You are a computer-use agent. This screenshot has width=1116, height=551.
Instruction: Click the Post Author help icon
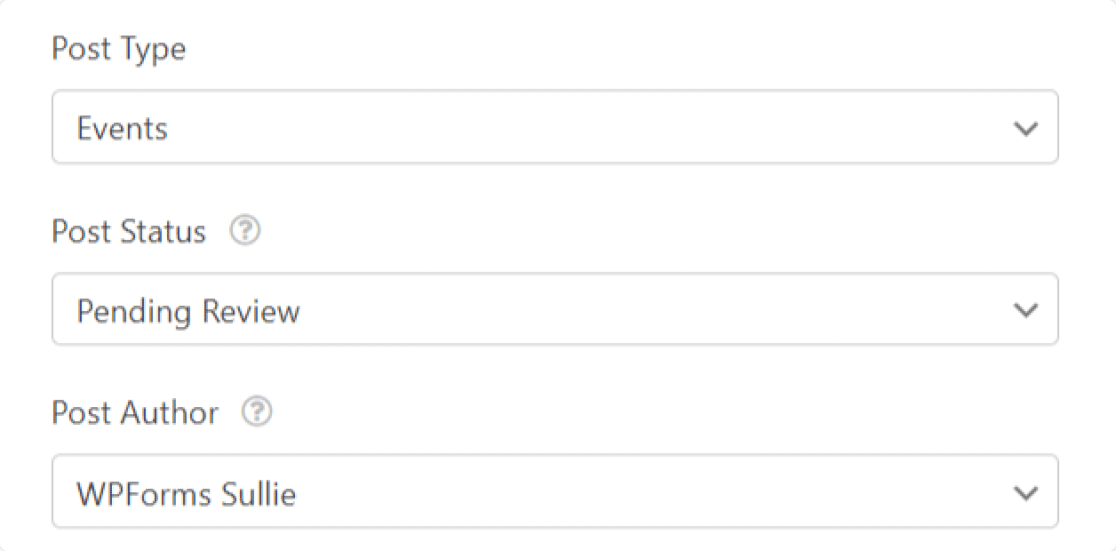click(257, 413)
